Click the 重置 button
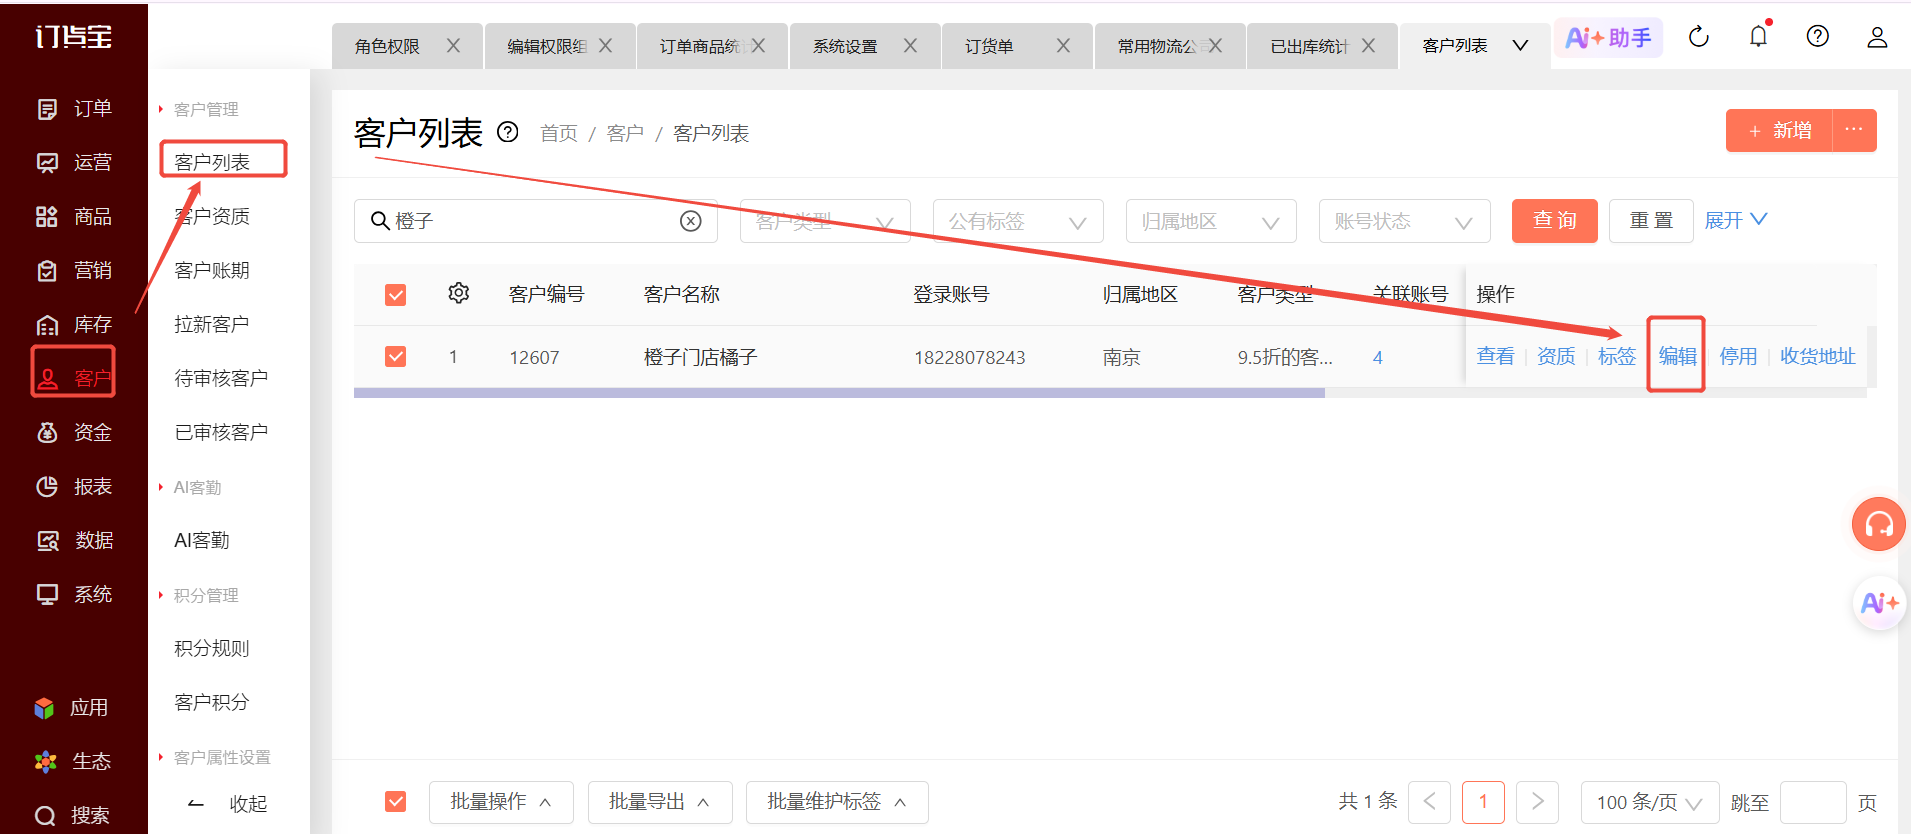 [1651, 220]
